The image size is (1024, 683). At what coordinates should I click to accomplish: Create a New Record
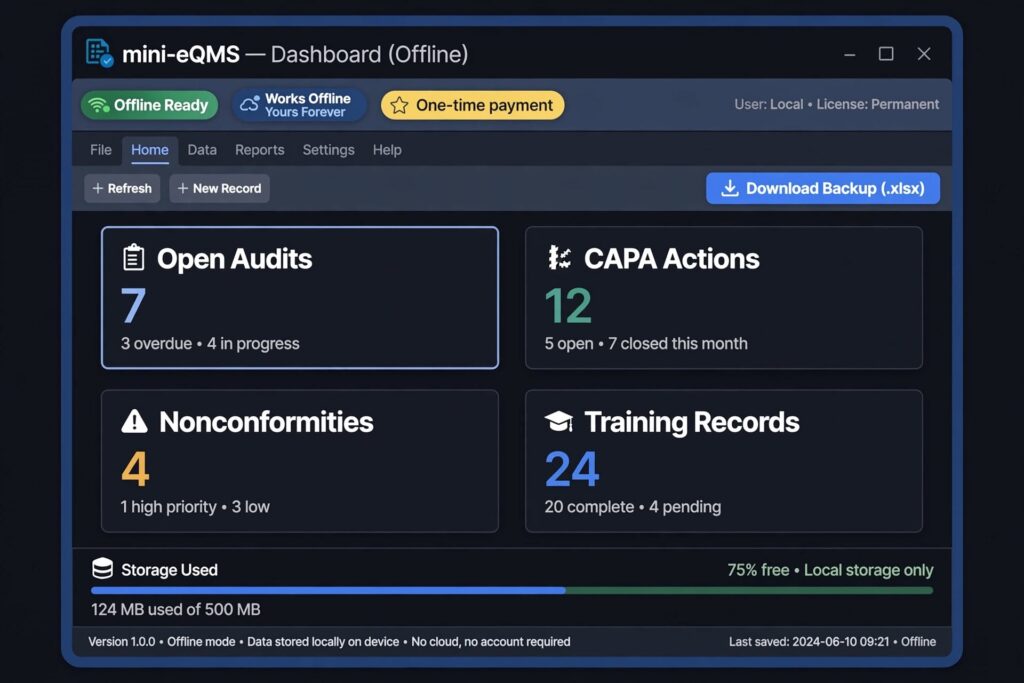tap(219, 188)
